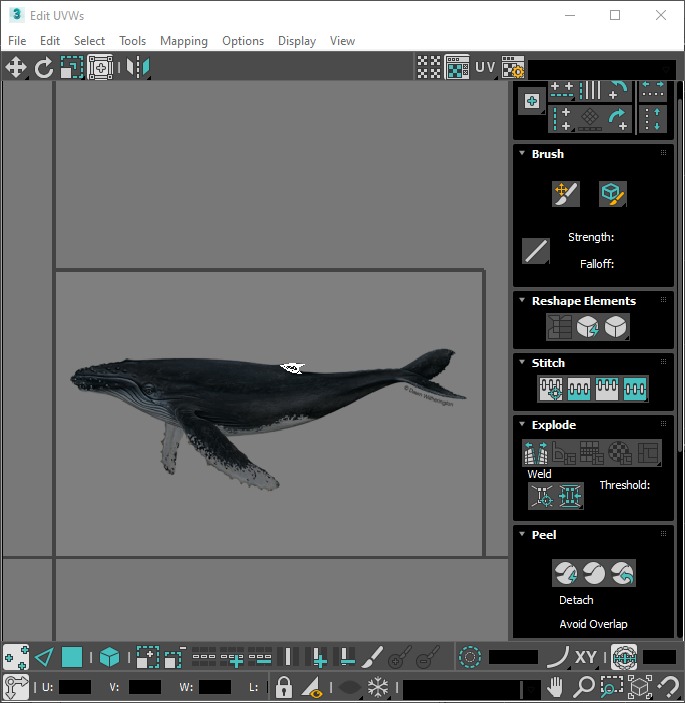The height and width of the screenshot is (703, 685).
Task: Click Stitch To Target icon
Action: (x=551, y=388)
